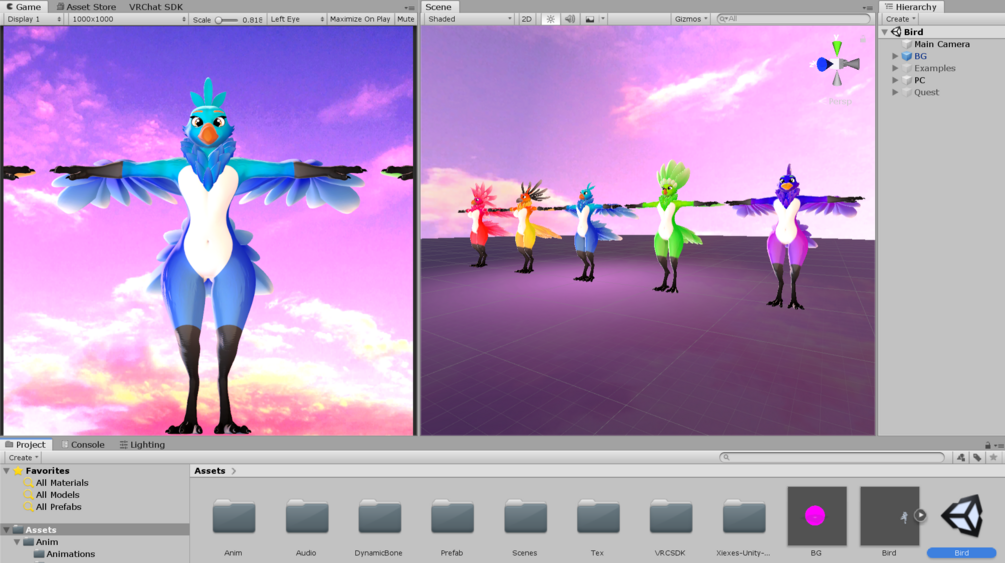Viewport: 1005px width, 563px height.
Task: Select the Scenes folder icon
Action: click(x=526, y=517)
